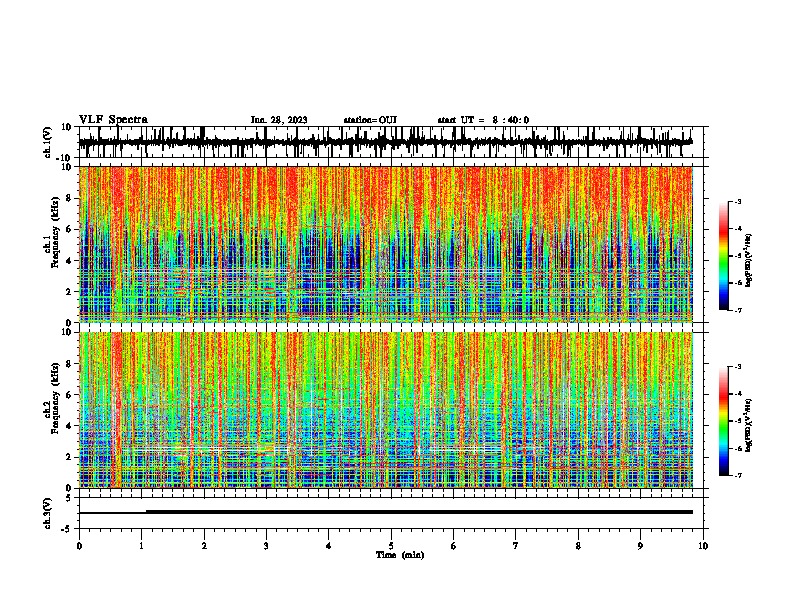Click the ch.2 spectrogram color scale bar

coord(724,421)
